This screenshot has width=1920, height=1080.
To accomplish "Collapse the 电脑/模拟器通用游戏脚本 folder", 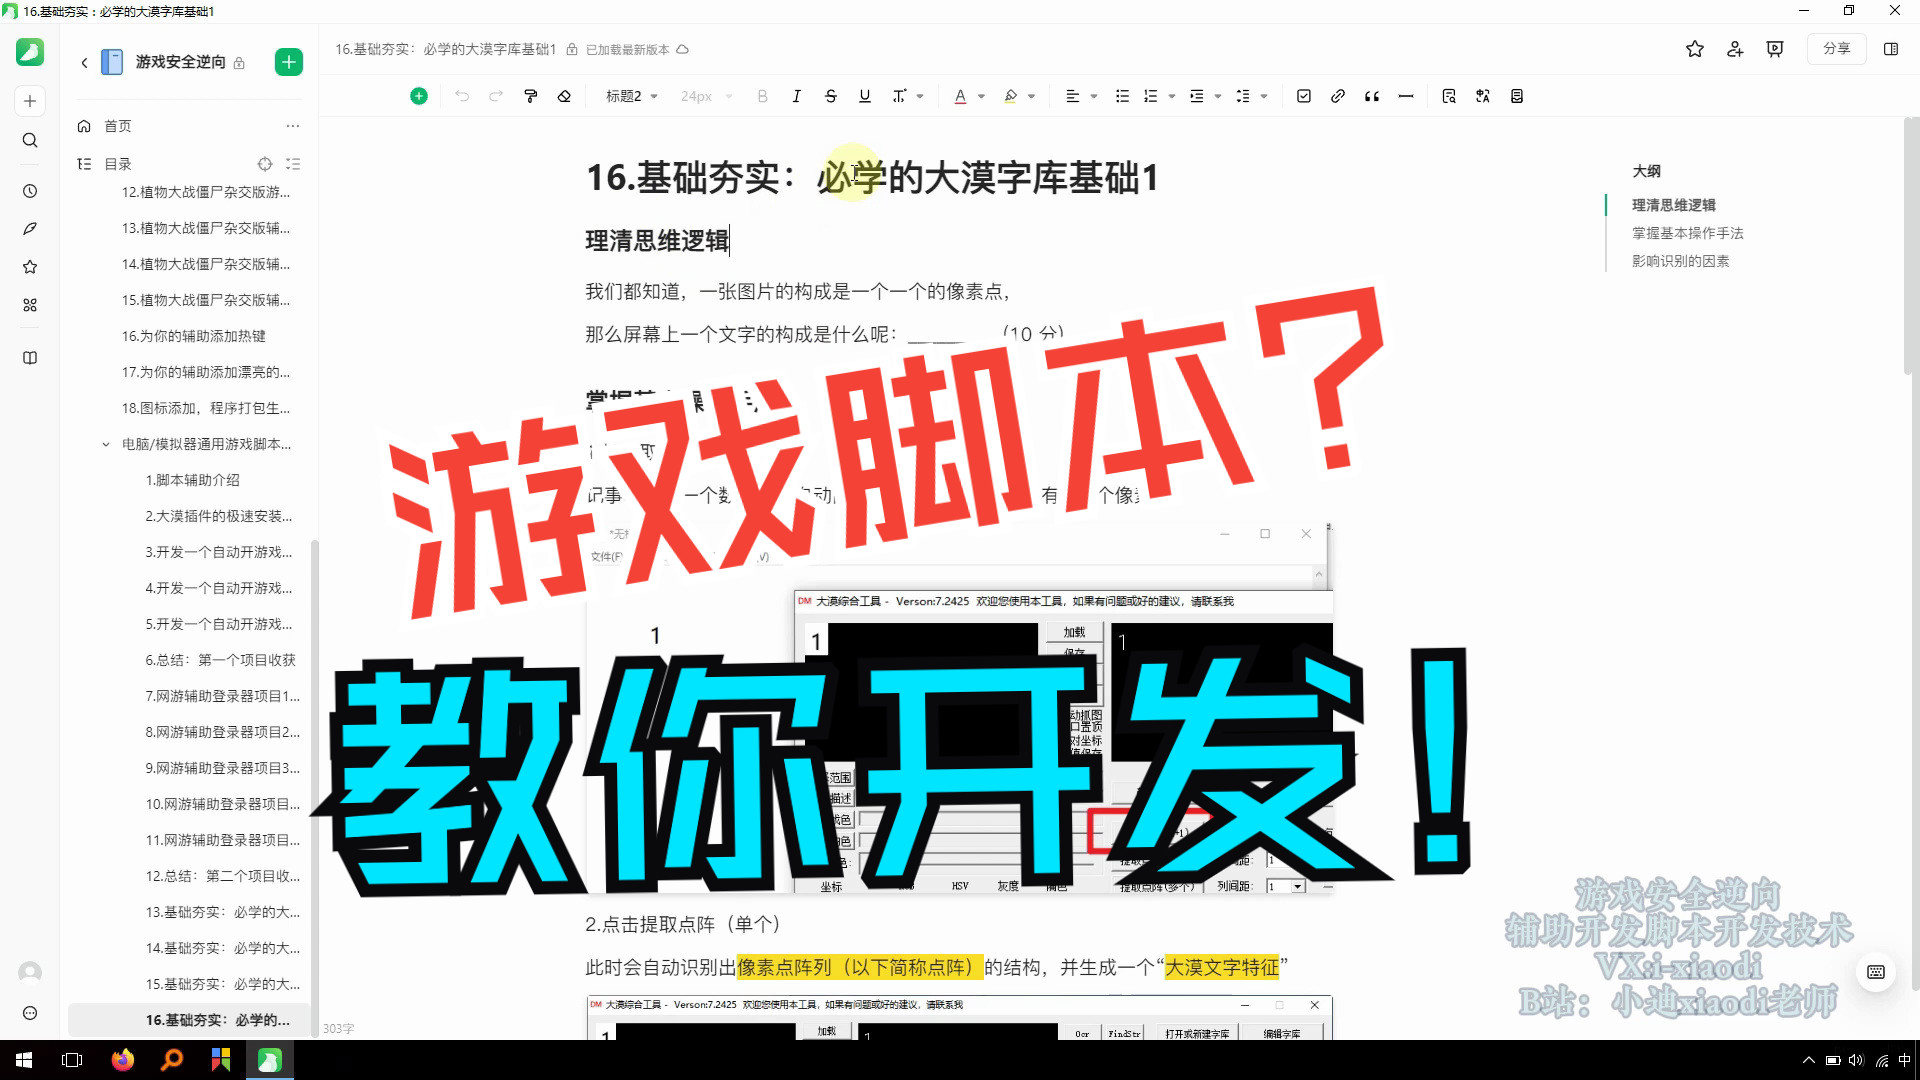I will pos(106,444).
